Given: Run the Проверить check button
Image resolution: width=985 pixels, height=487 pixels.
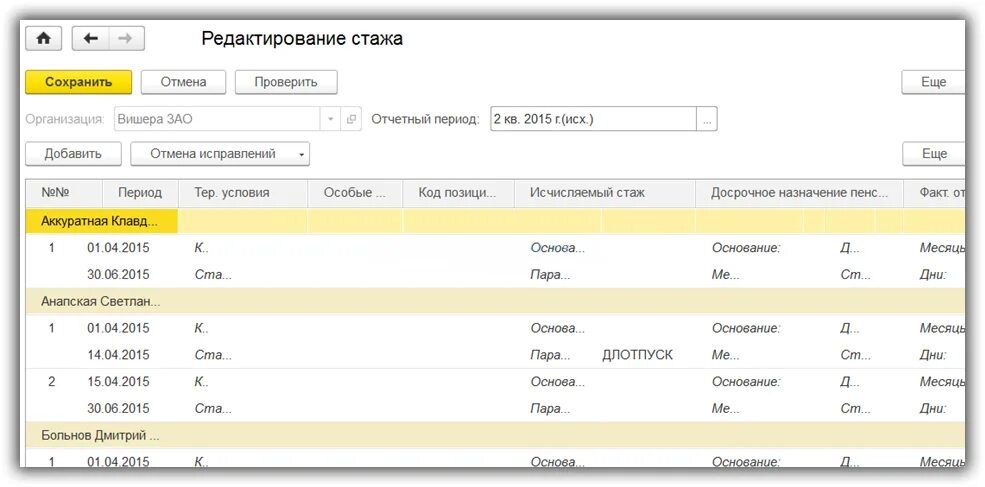Looking at the screenshot, I should point(286,82).
